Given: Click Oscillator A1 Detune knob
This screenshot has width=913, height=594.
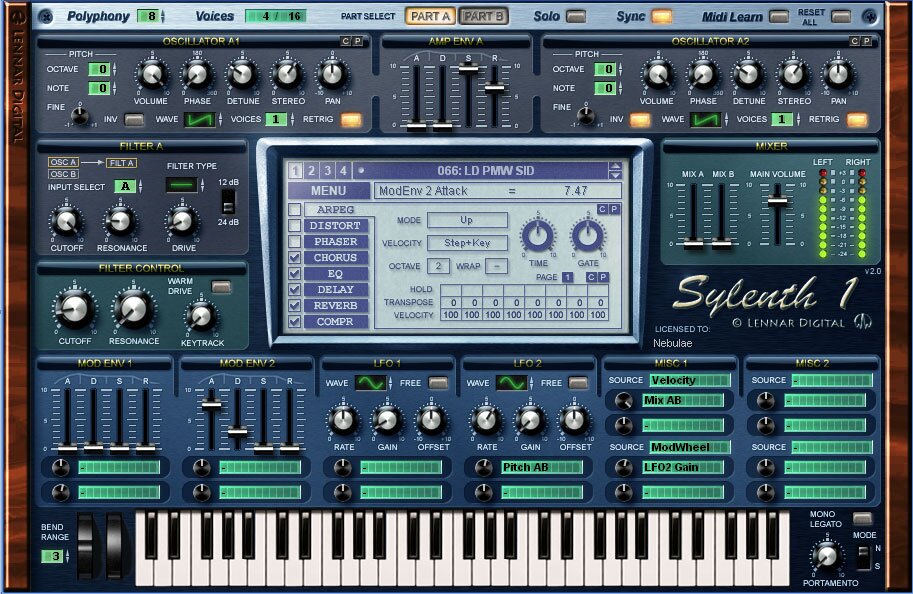Looking at the screenshot, I should coord(242,75).
